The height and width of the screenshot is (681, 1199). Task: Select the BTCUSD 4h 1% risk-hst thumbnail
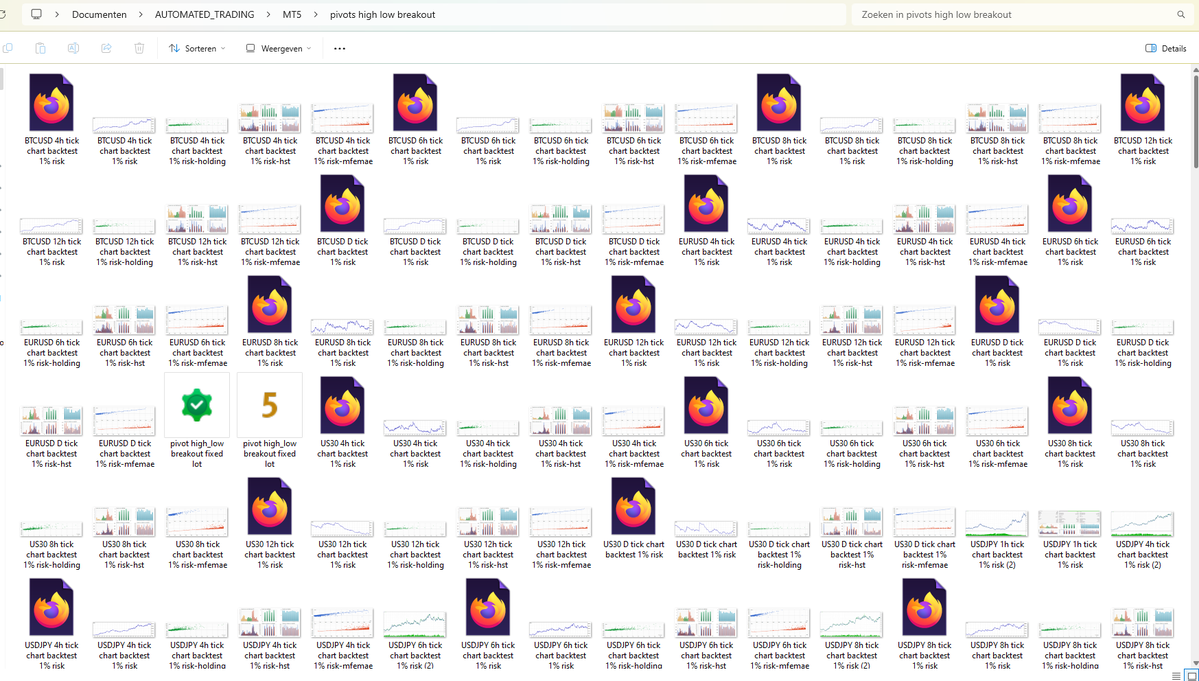pos(270,118)
